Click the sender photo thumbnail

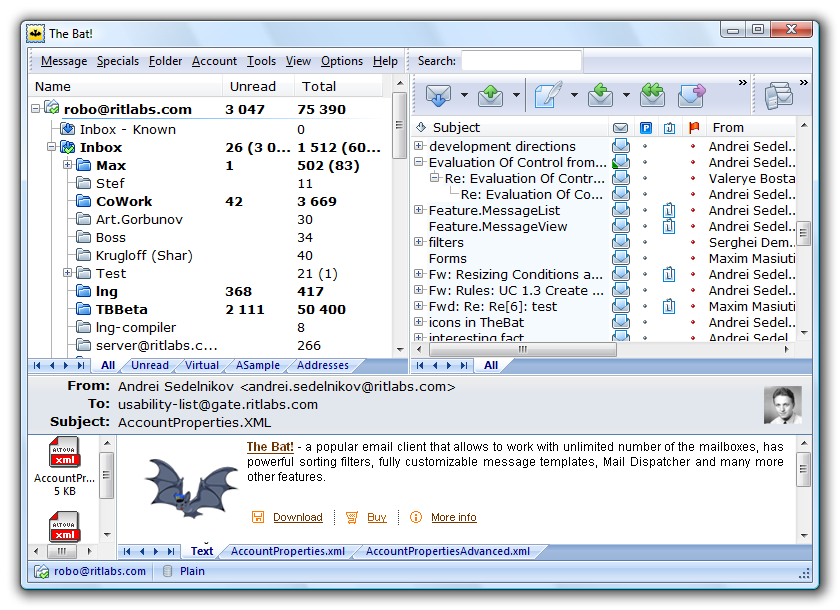pyautogui.click(x=782, y=405)
